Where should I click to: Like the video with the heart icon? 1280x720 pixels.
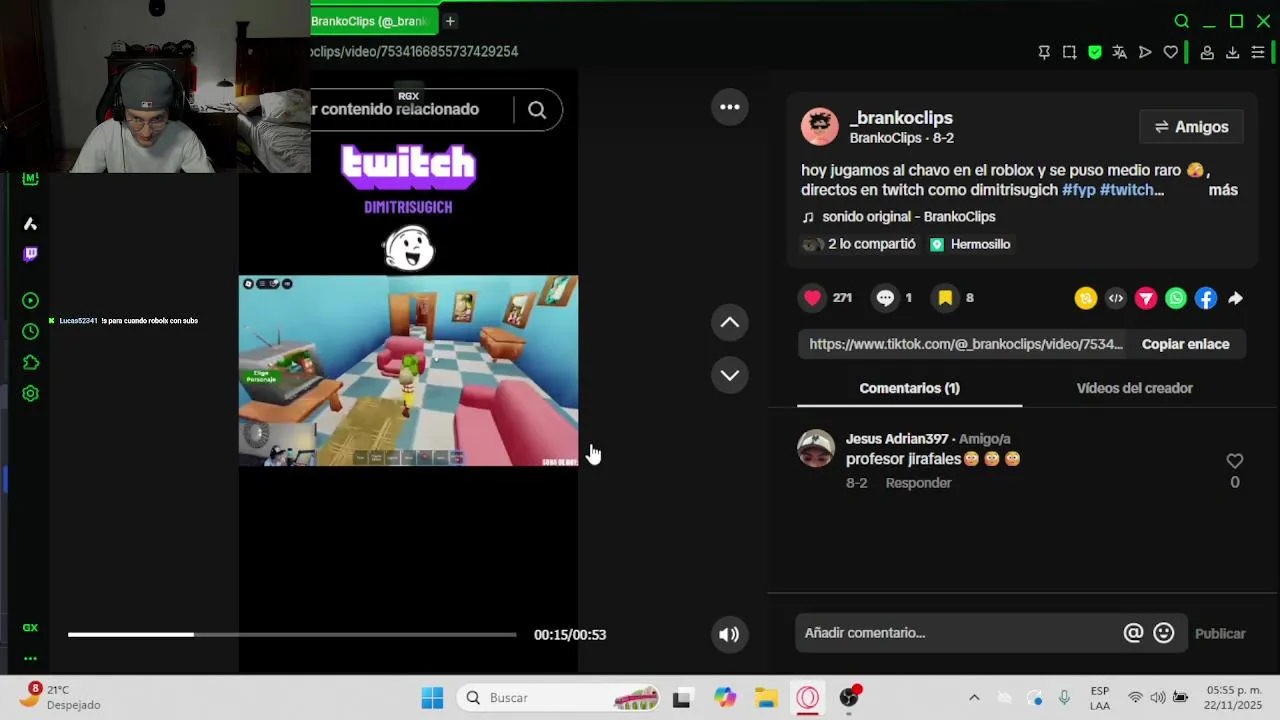[812, 297]
